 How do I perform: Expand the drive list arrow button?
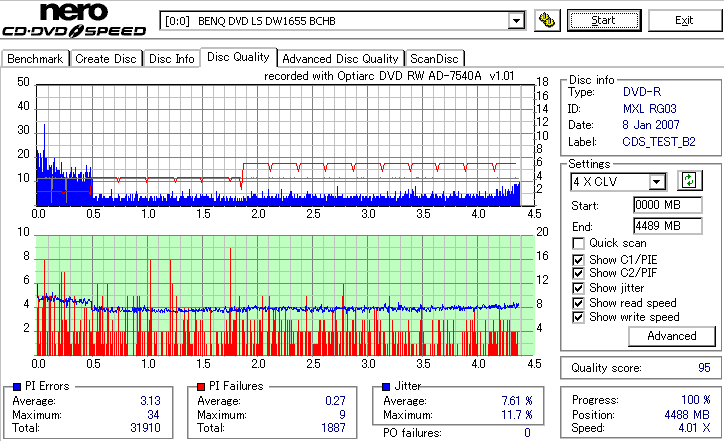516,21
